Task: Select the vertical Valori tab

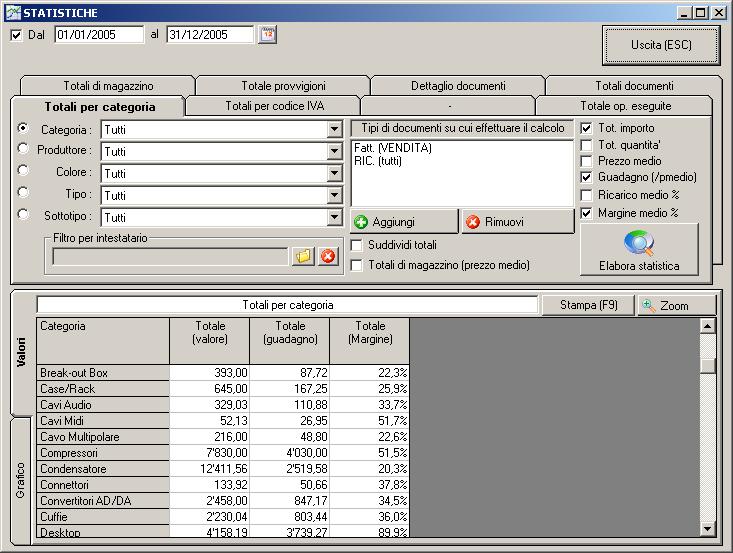Action: 21,352
